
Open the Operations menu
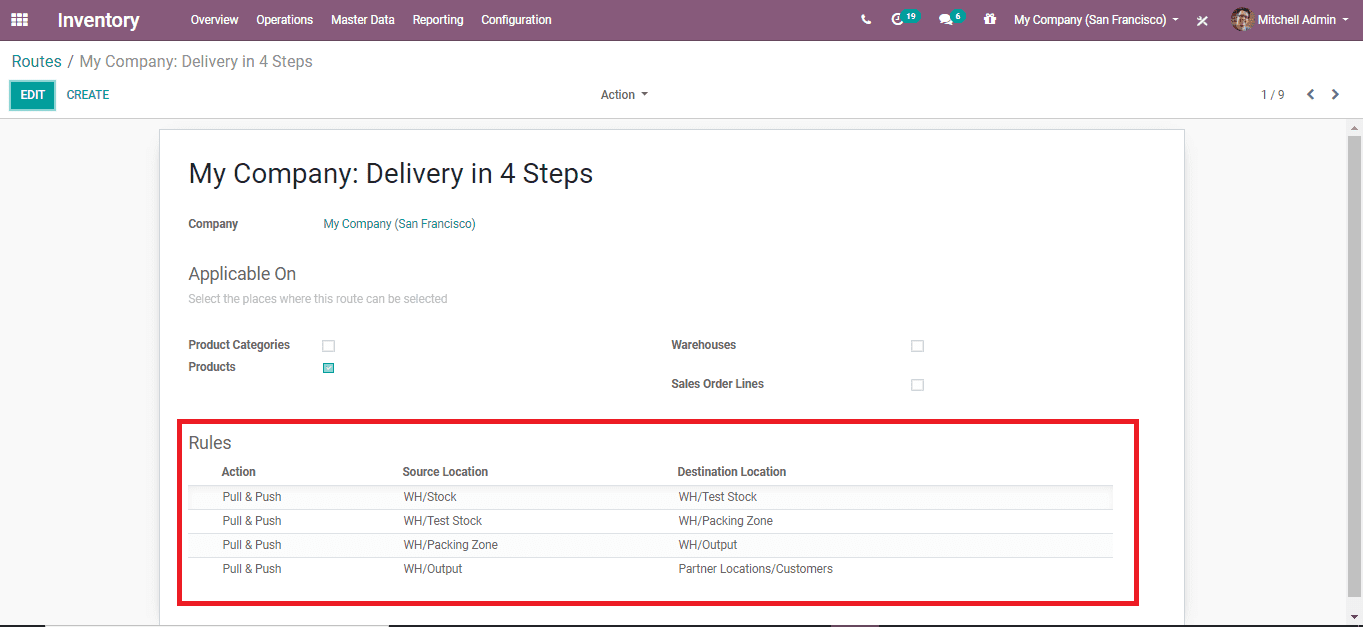284,20
